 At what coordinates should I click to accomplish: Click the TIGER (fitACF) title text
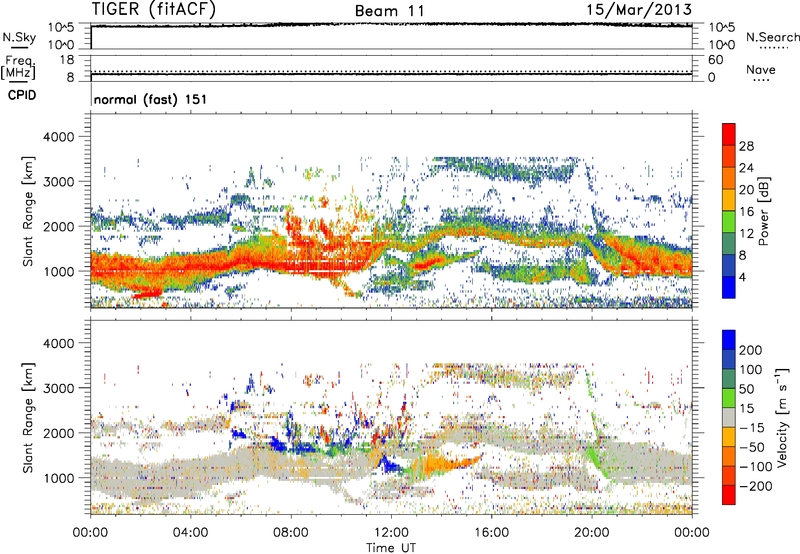[x=154, y=10]
